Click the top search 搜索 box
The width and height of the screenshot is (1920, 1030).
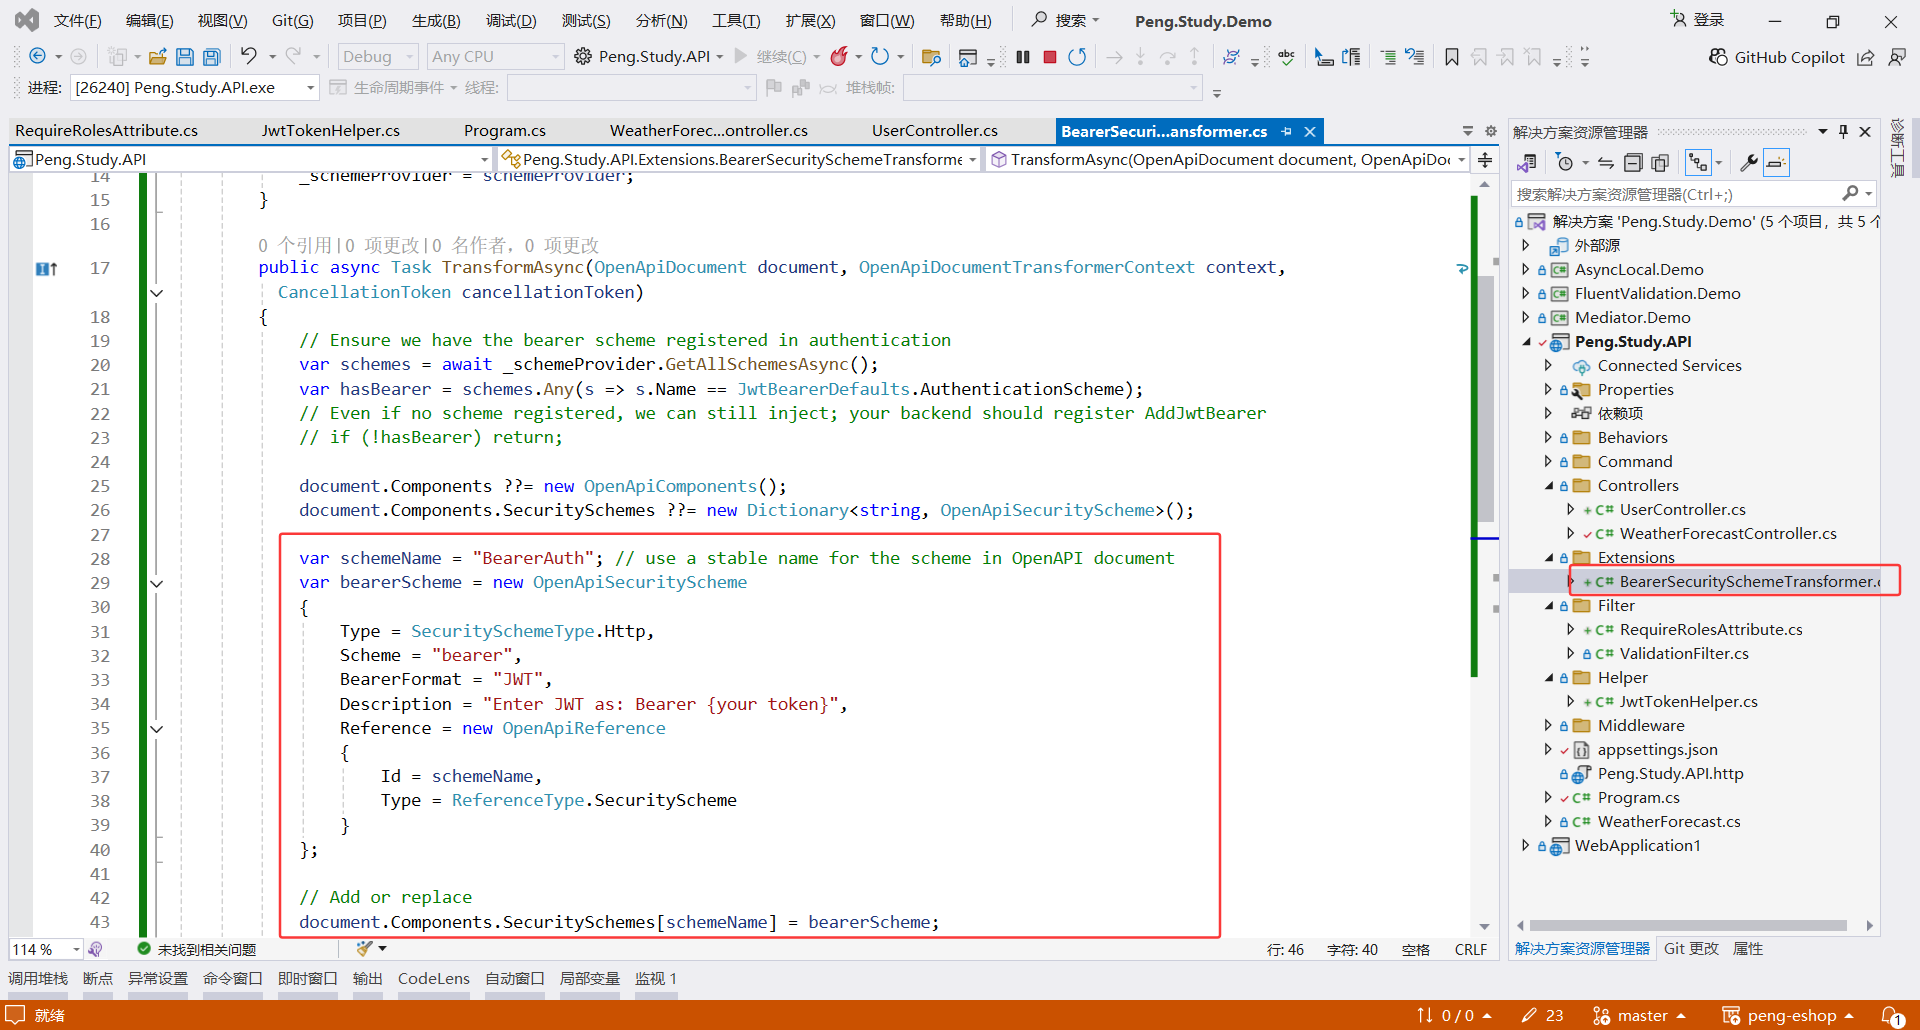tap(1066, 20)
